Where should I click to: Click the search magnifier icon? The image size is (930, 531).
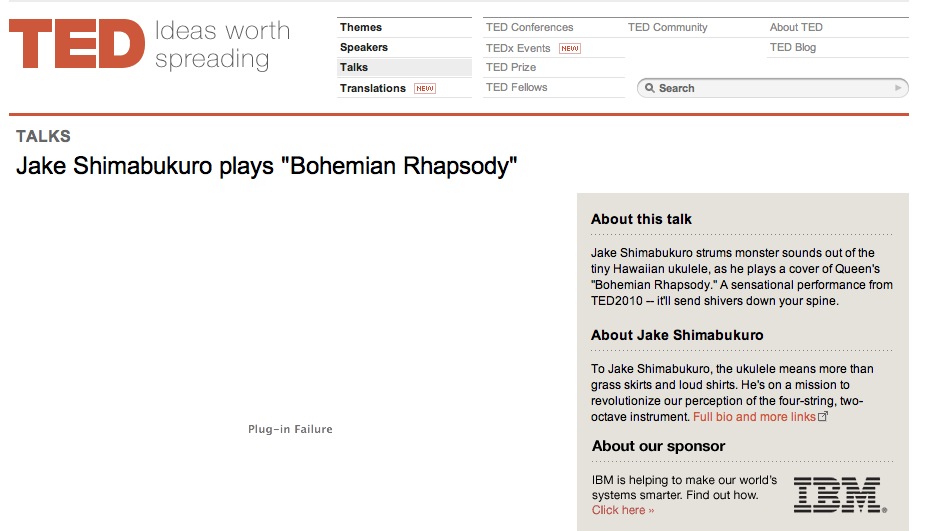point(650,88)
